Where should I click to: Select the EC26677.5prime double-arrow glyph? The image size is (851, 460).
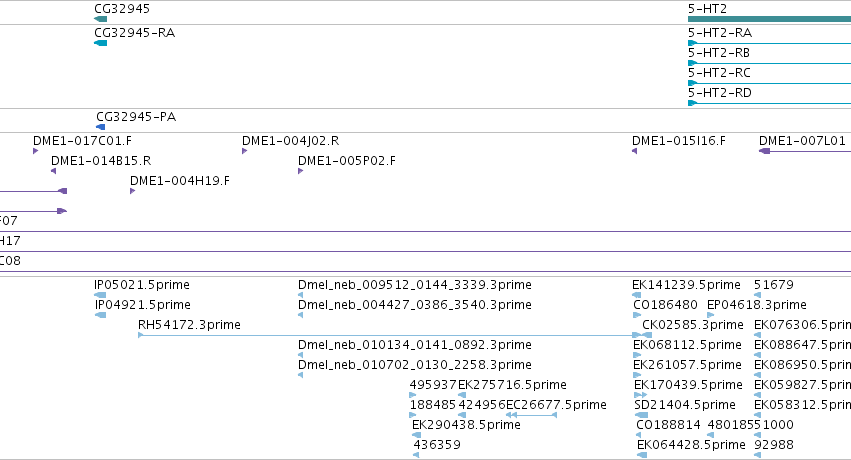(531, 415)
